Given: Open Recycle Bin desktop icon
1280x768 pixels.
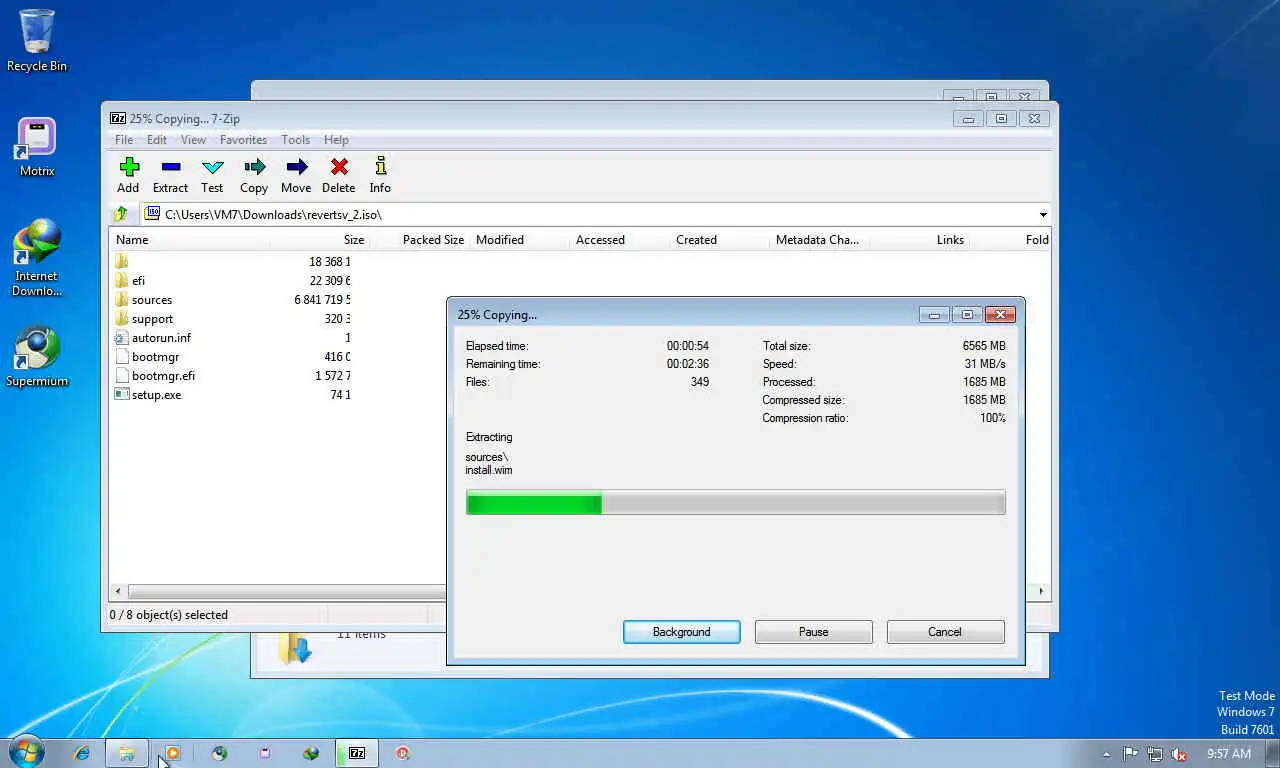Looking at the screenshot, I should click(x=37, y=41).
